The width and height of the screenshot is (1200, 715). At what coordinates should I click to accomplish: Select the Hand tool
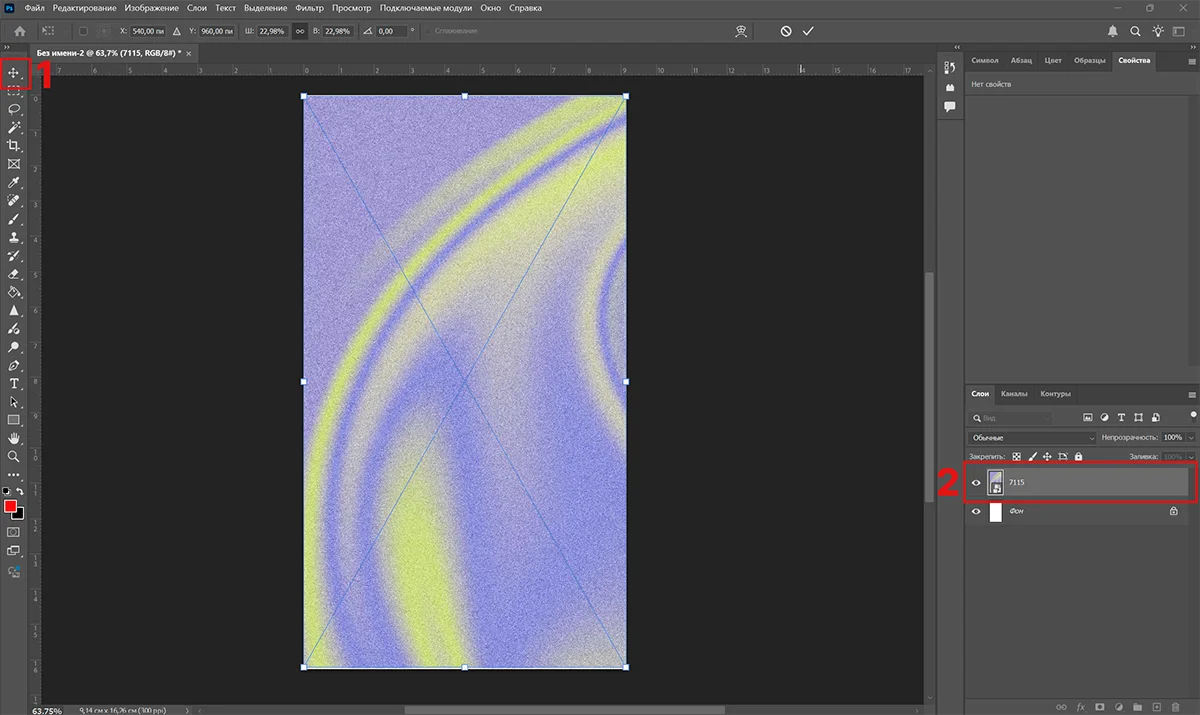coord(14,438)
